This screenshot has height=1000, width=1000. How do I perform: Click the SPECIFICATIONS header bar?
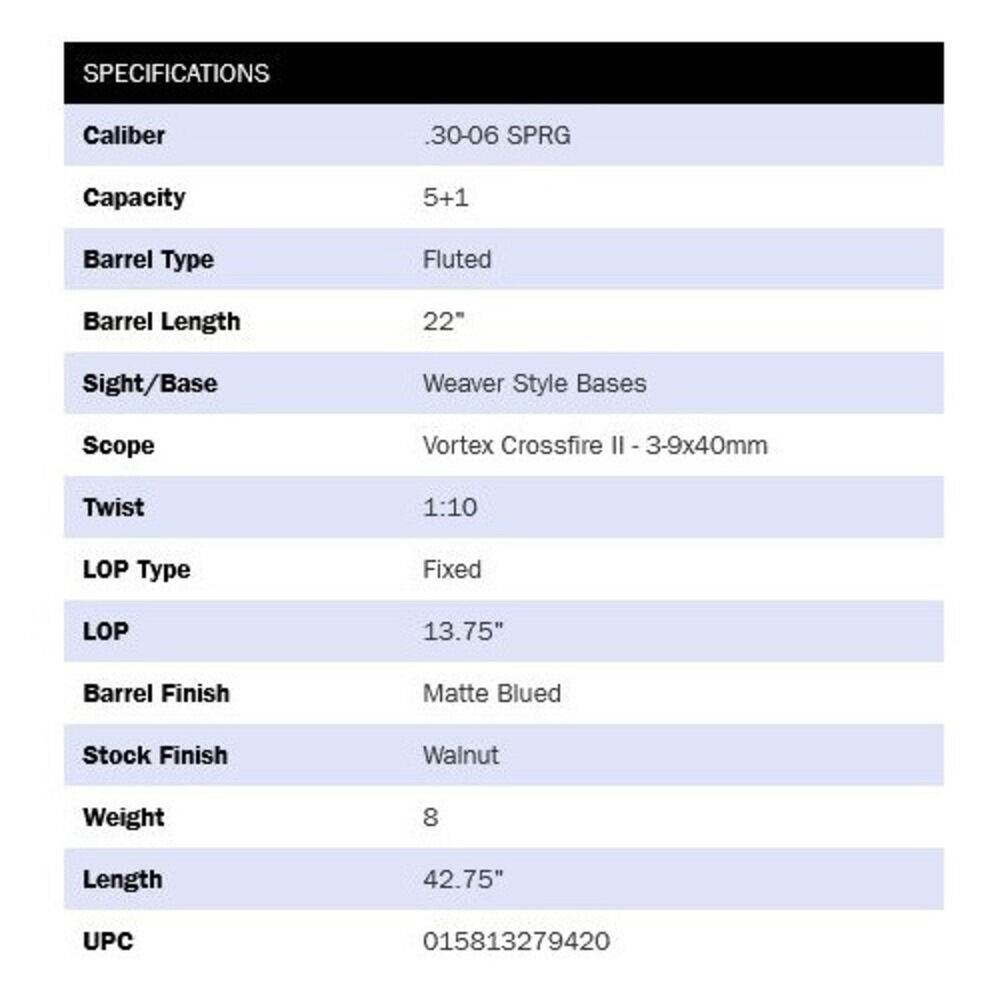point(503,73)
